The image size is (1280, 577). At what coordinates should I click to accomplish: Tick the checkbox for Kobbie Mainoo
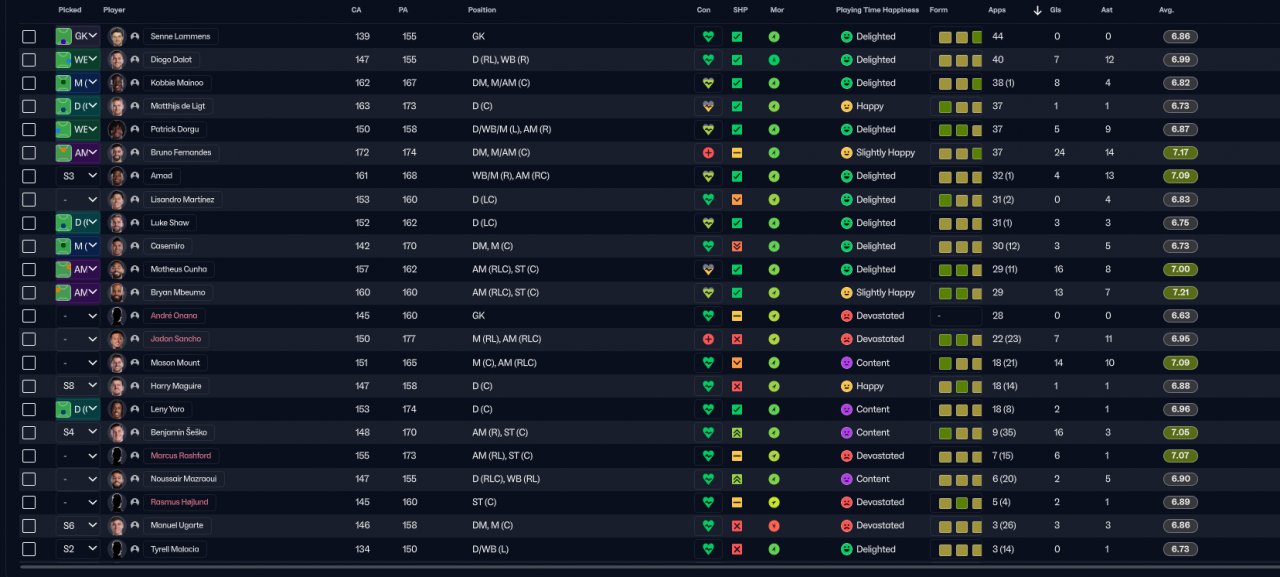[29, 83]
